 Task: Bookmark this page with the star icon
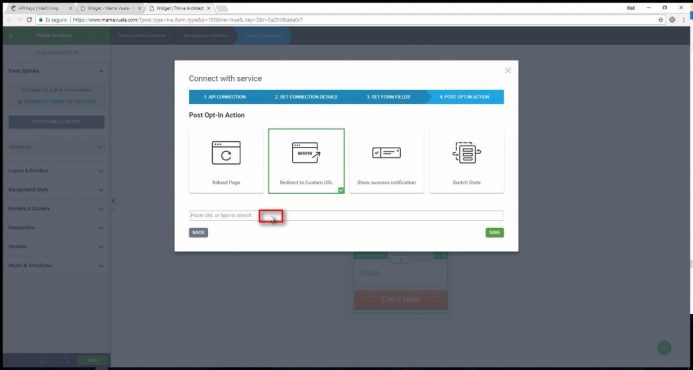tap(661, 20)
